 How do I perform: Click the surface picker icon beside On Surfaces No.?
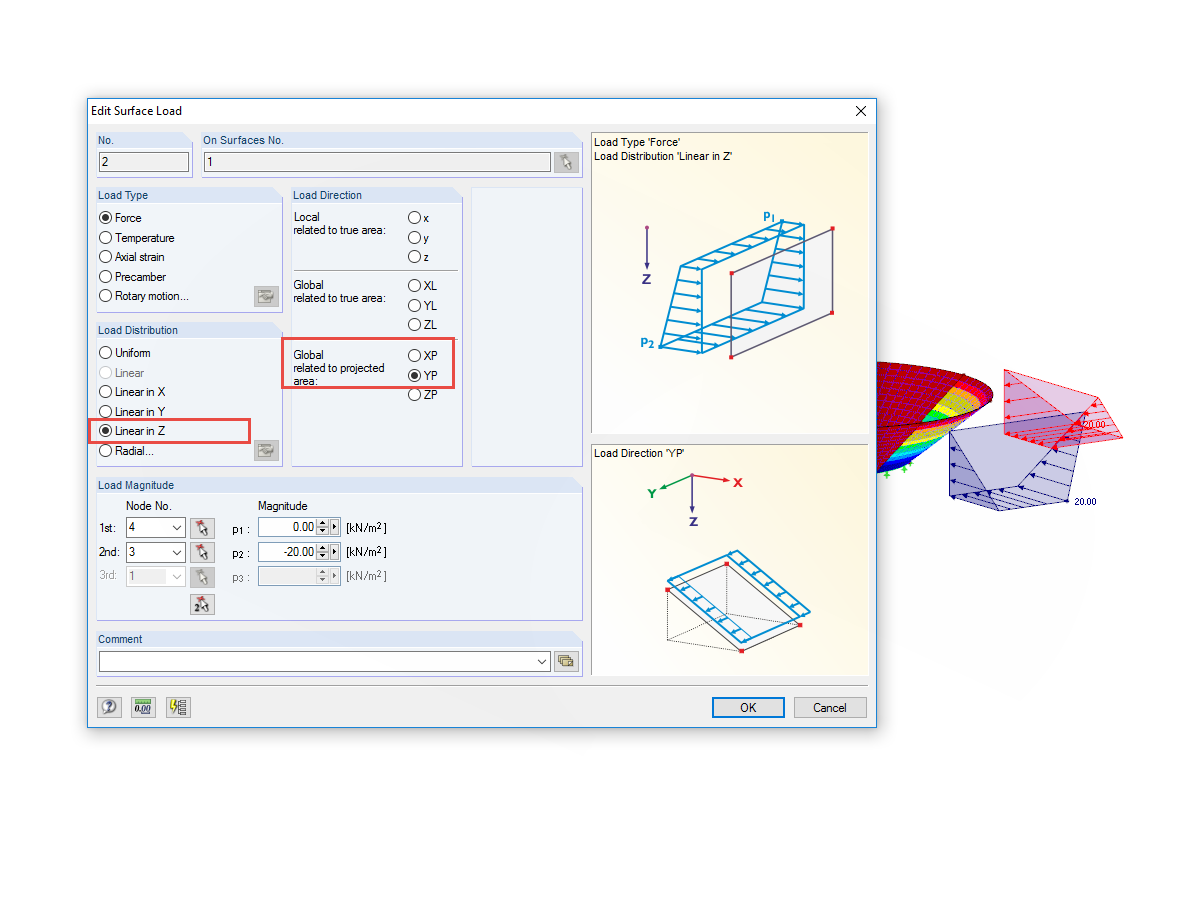565,160
